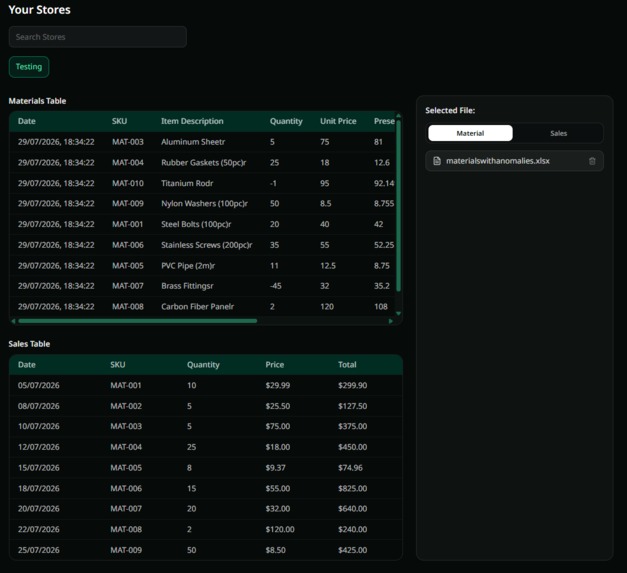This screenshot has height=573, width=627.
Task: Click the $74.96 total in Sales Table
Action: [x=350, y=468]
